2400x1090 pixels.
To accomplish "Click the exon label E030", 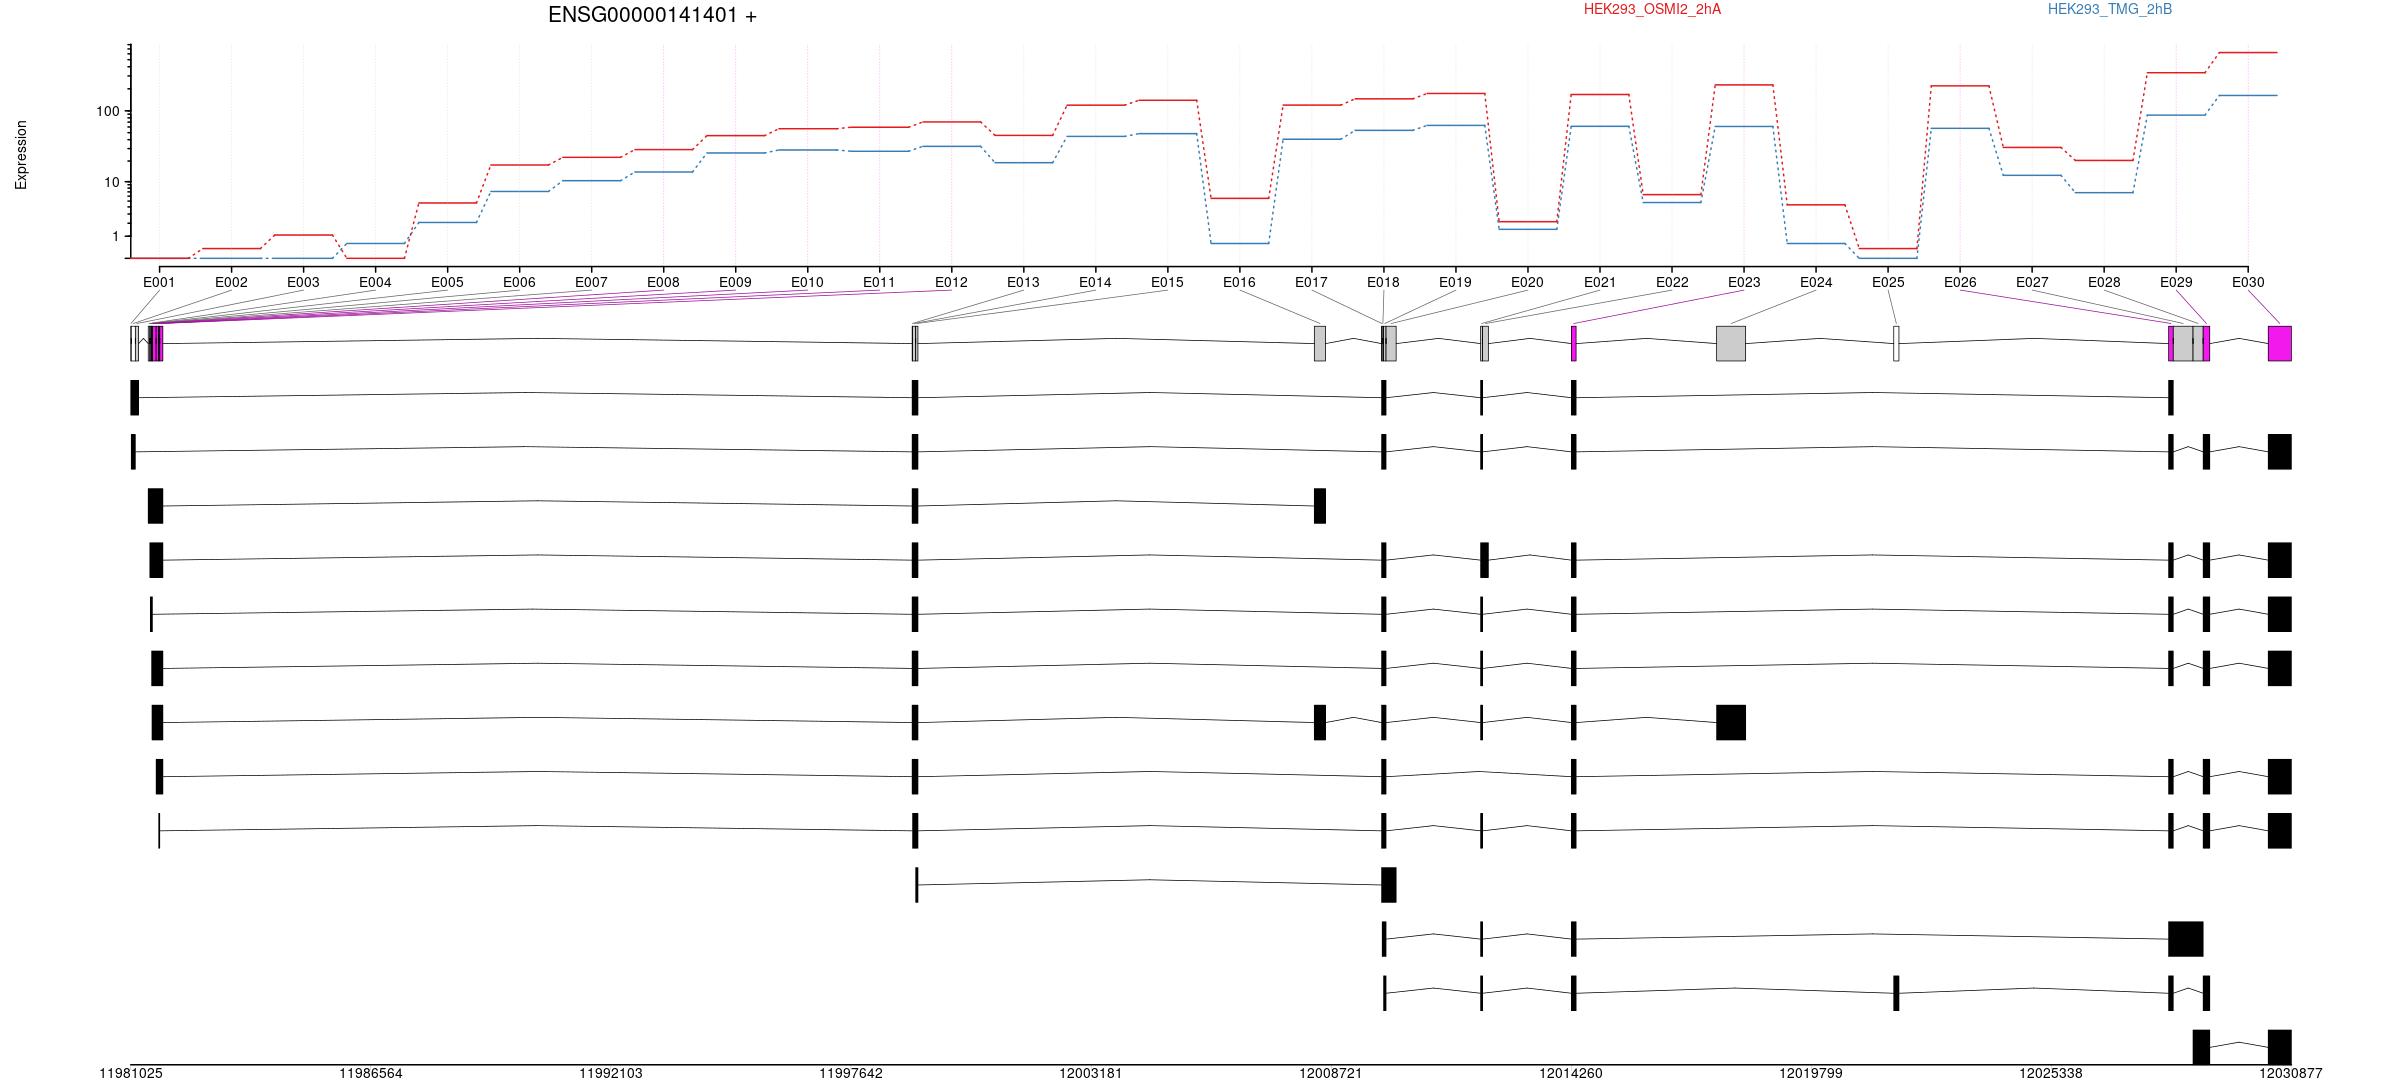I will pos(2248,282).
